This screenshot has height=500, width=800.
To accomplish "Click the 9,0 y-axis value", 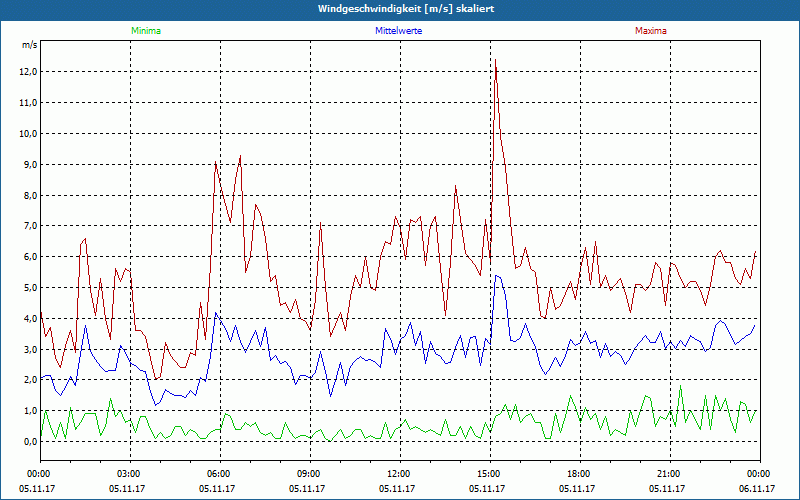I will point(30,164).
